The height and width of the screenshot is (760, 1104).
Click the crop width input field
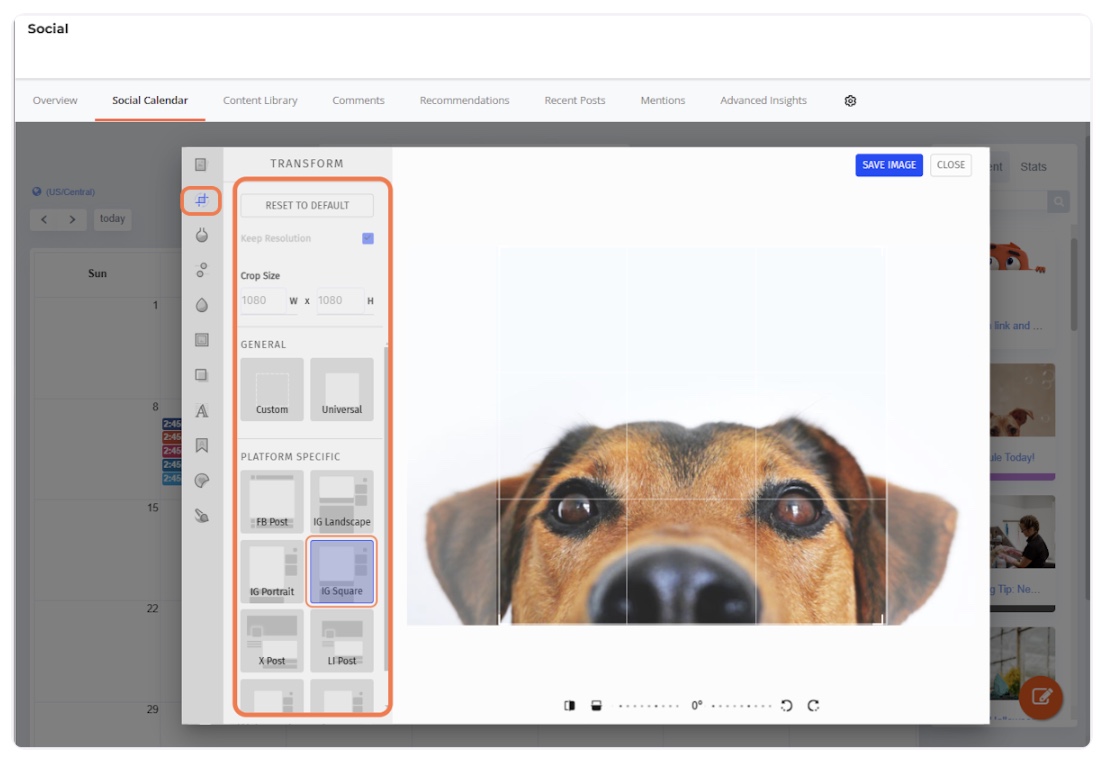point(263,301)
